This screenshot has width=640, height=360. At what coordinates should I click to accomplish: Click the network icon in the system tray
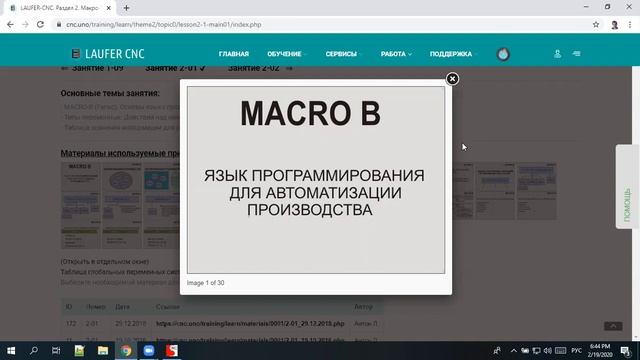click(536, 351)
